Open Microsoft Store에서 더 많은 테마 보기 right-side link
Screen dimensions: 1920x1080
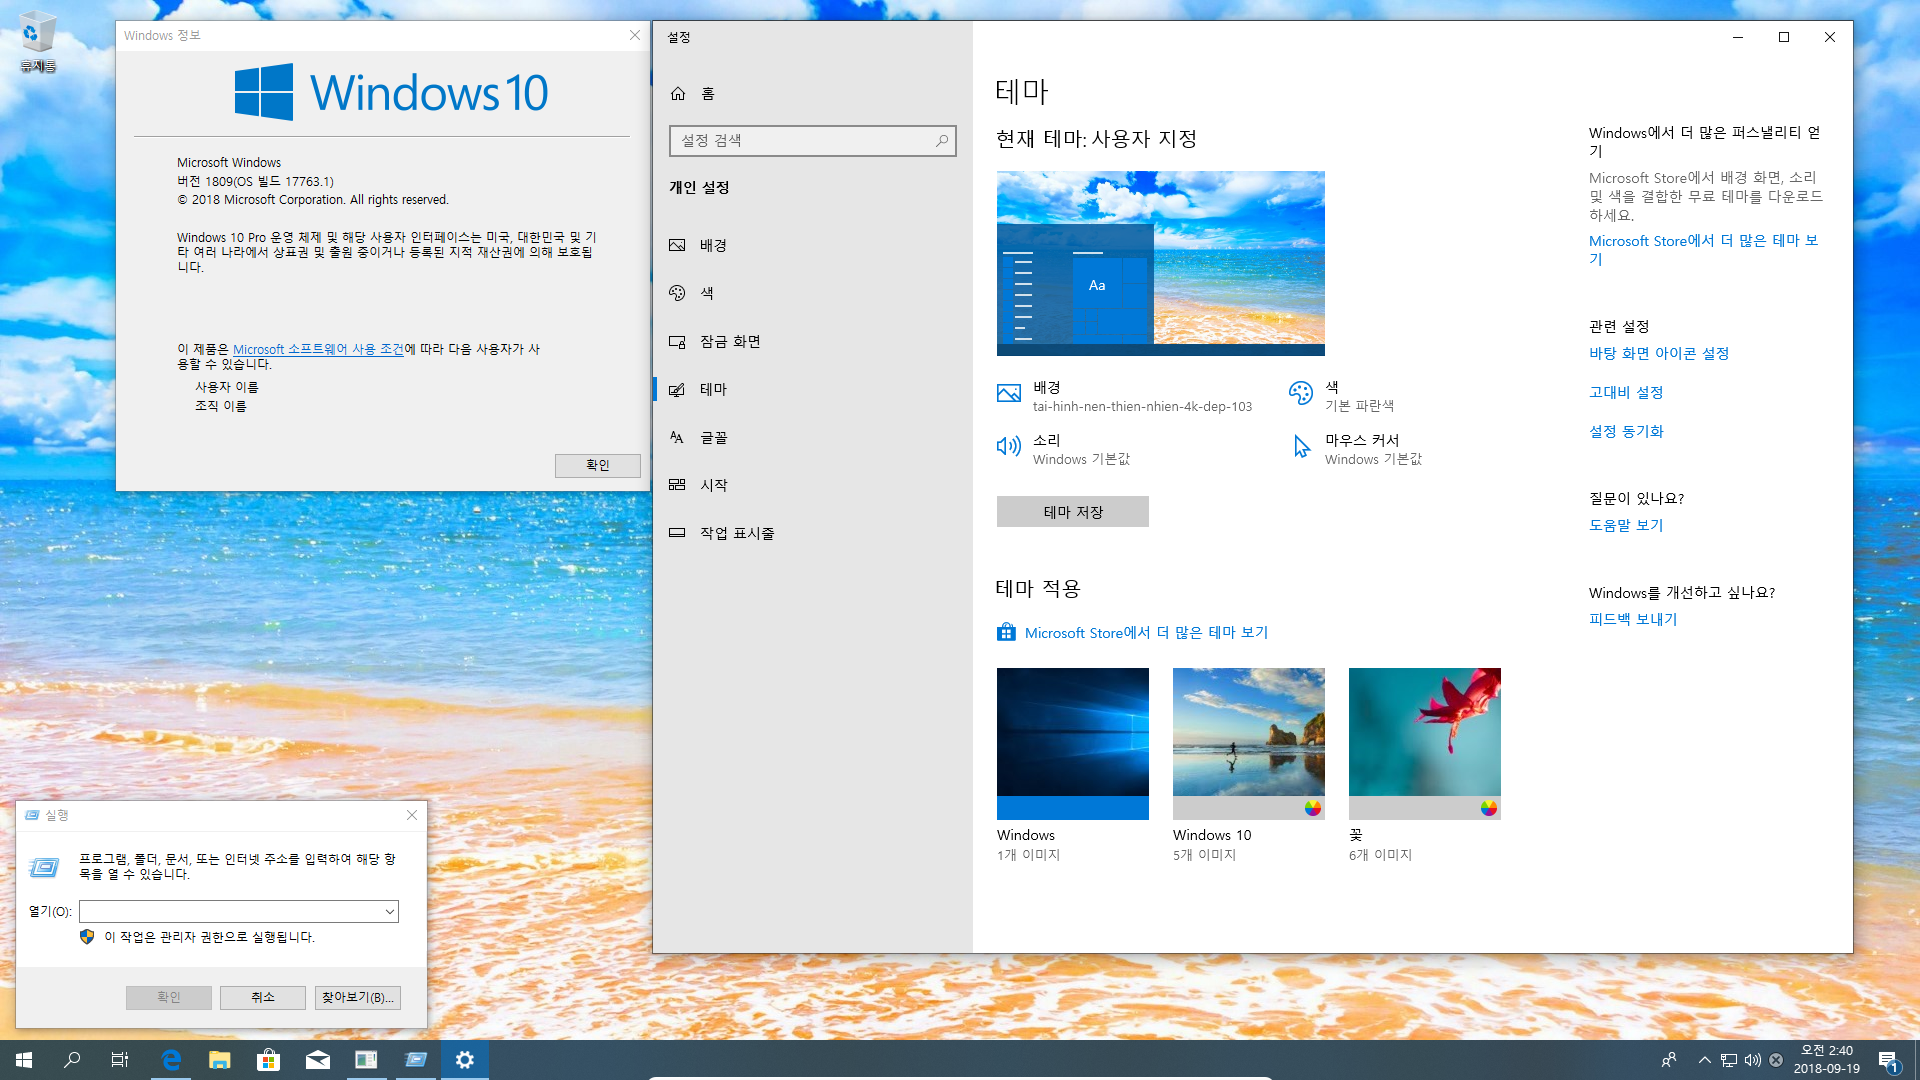pyautogui.click(x=1703, y=250)
